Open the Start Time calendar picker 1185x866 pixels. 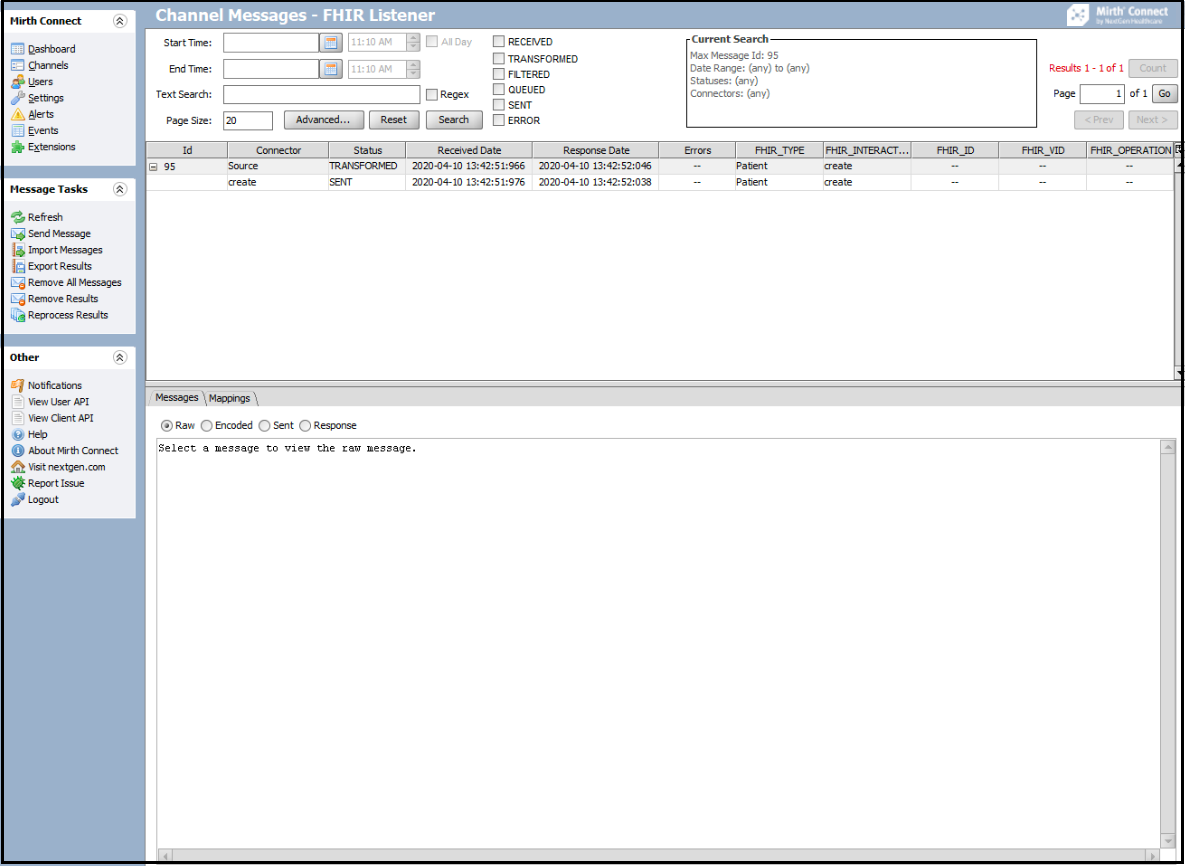coord(331,43)
